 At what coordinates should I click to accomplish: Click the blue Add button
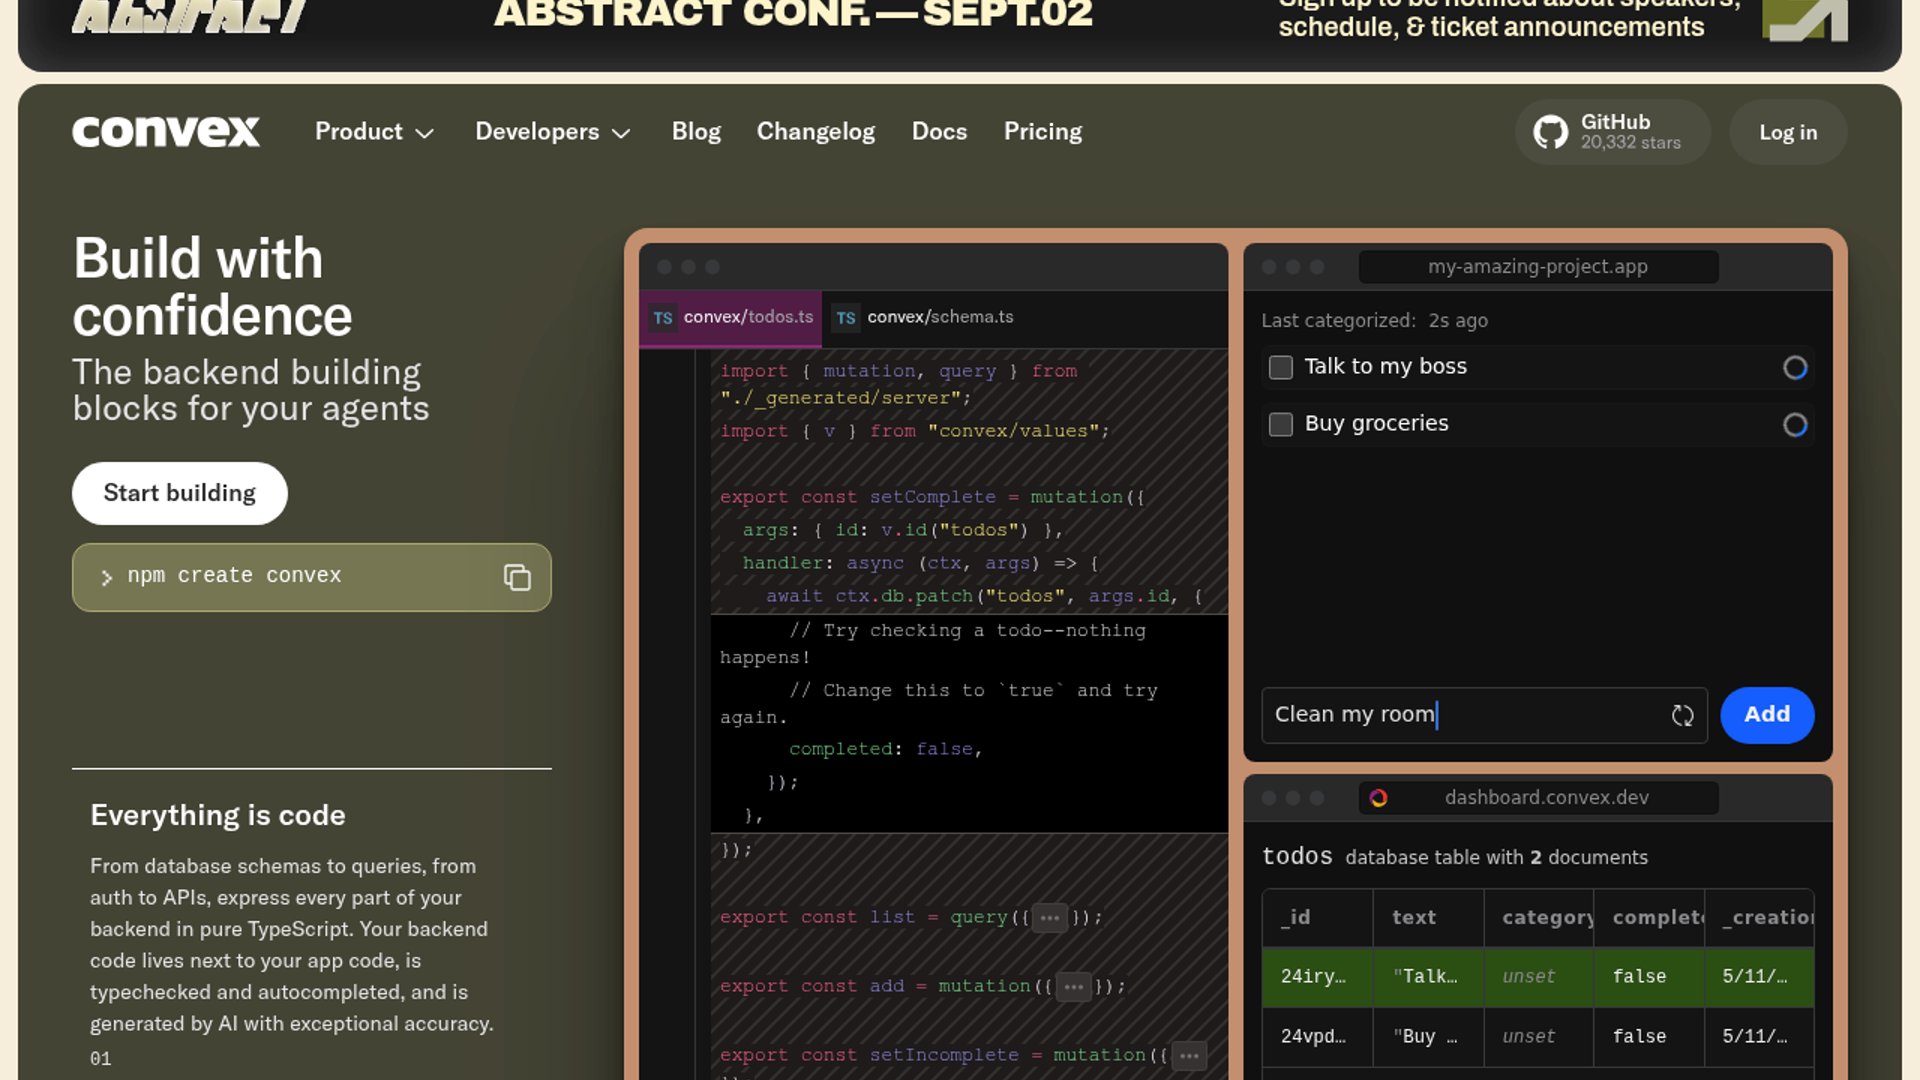click(1767, 715)
